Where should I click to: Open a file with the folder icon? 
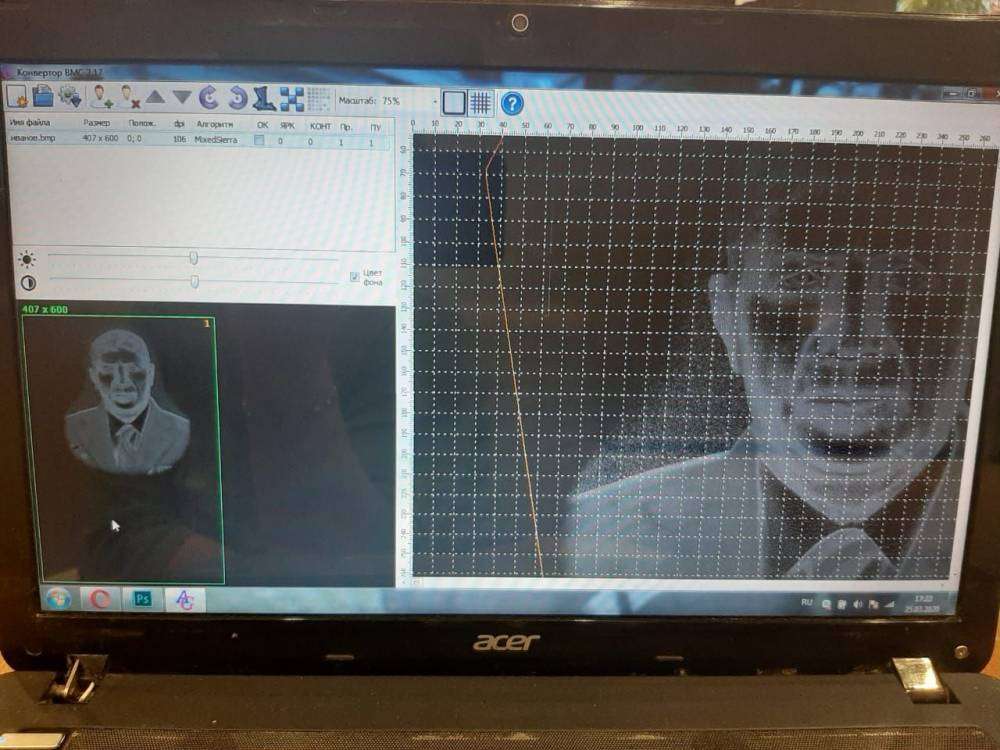[x=43, y=96]
